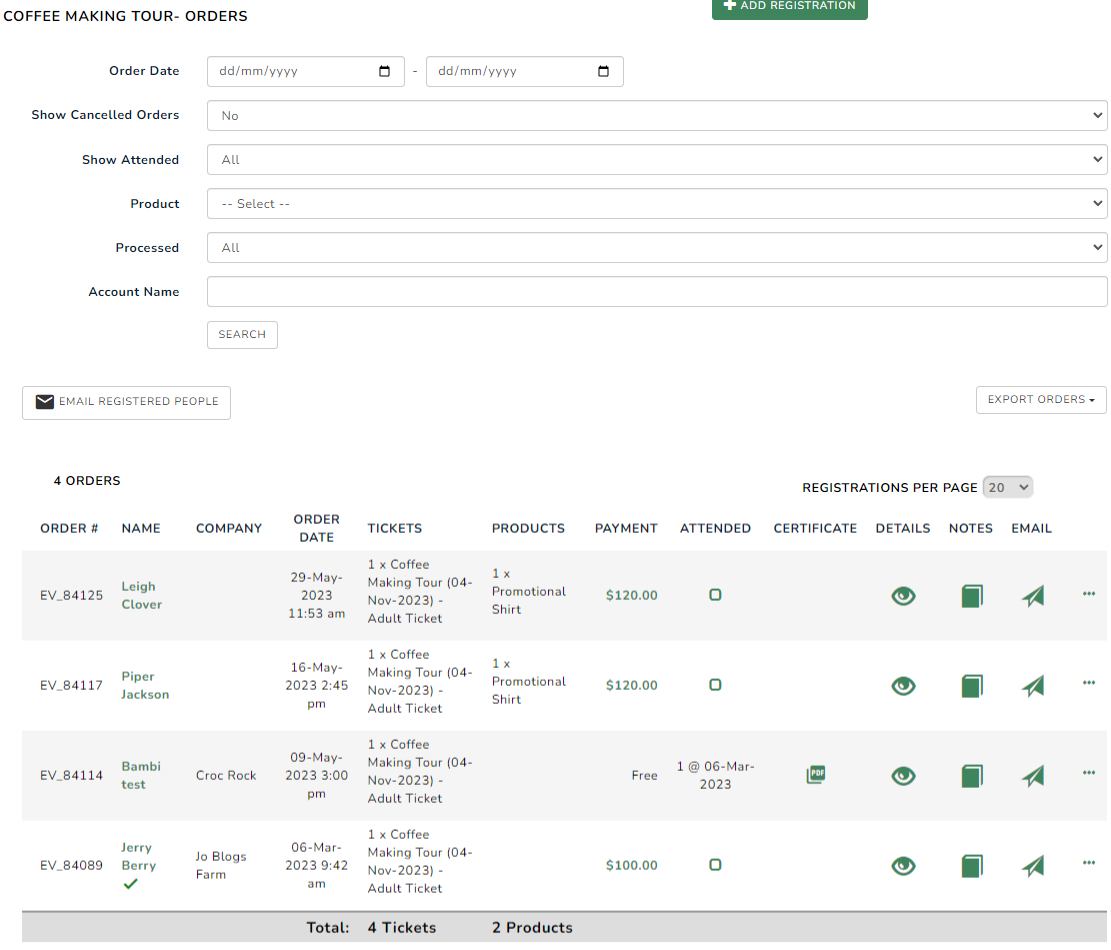Click the 2 Products total
Image resolution: width=1111 pixels, height=950 pixels.
coord(532,927)
